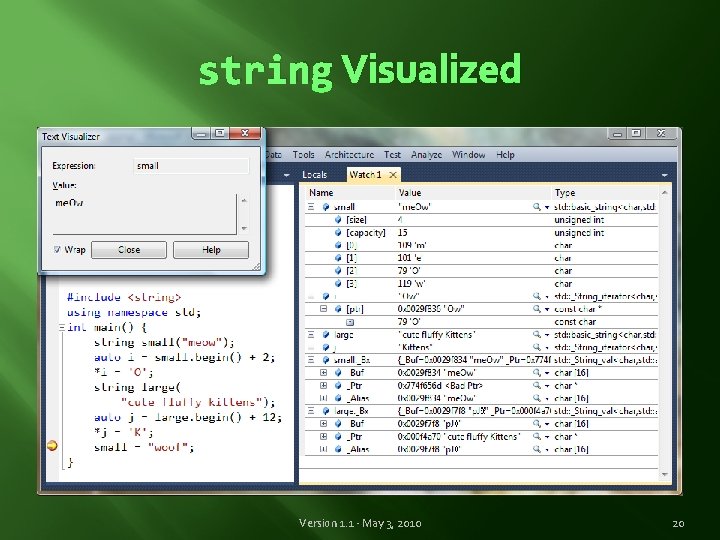
Task: Select the capacity value 15
Action: [473, 233]
